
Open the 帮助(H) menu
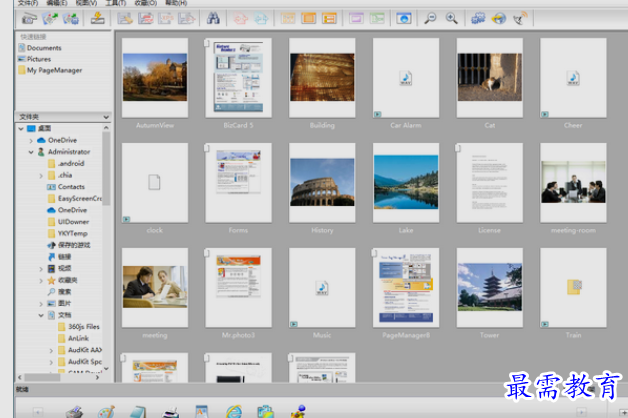[176, 3]
